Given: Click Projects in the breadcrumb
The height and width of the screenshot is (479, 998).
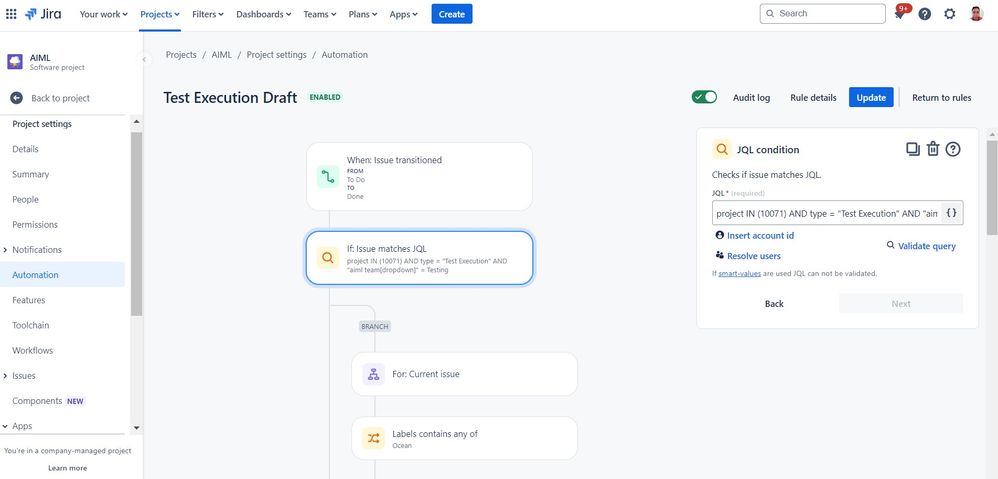Looking at the screenshot, I should click(x=181, y=55).
